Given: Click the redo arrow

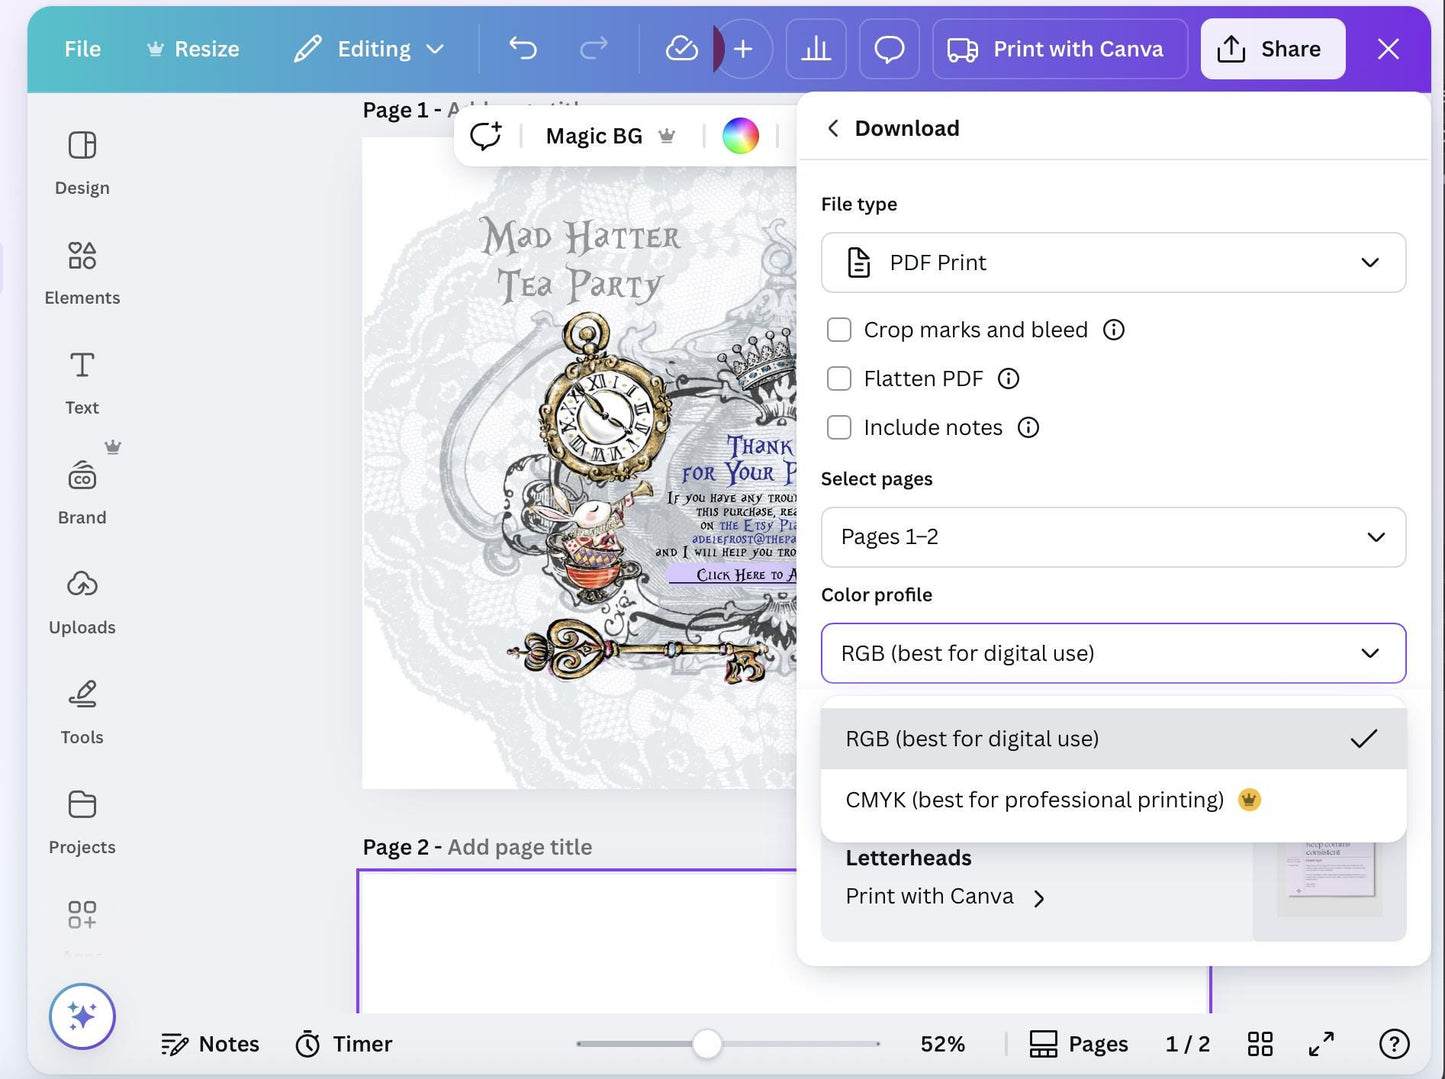Looking at the screenshot, I should (594, 48).
